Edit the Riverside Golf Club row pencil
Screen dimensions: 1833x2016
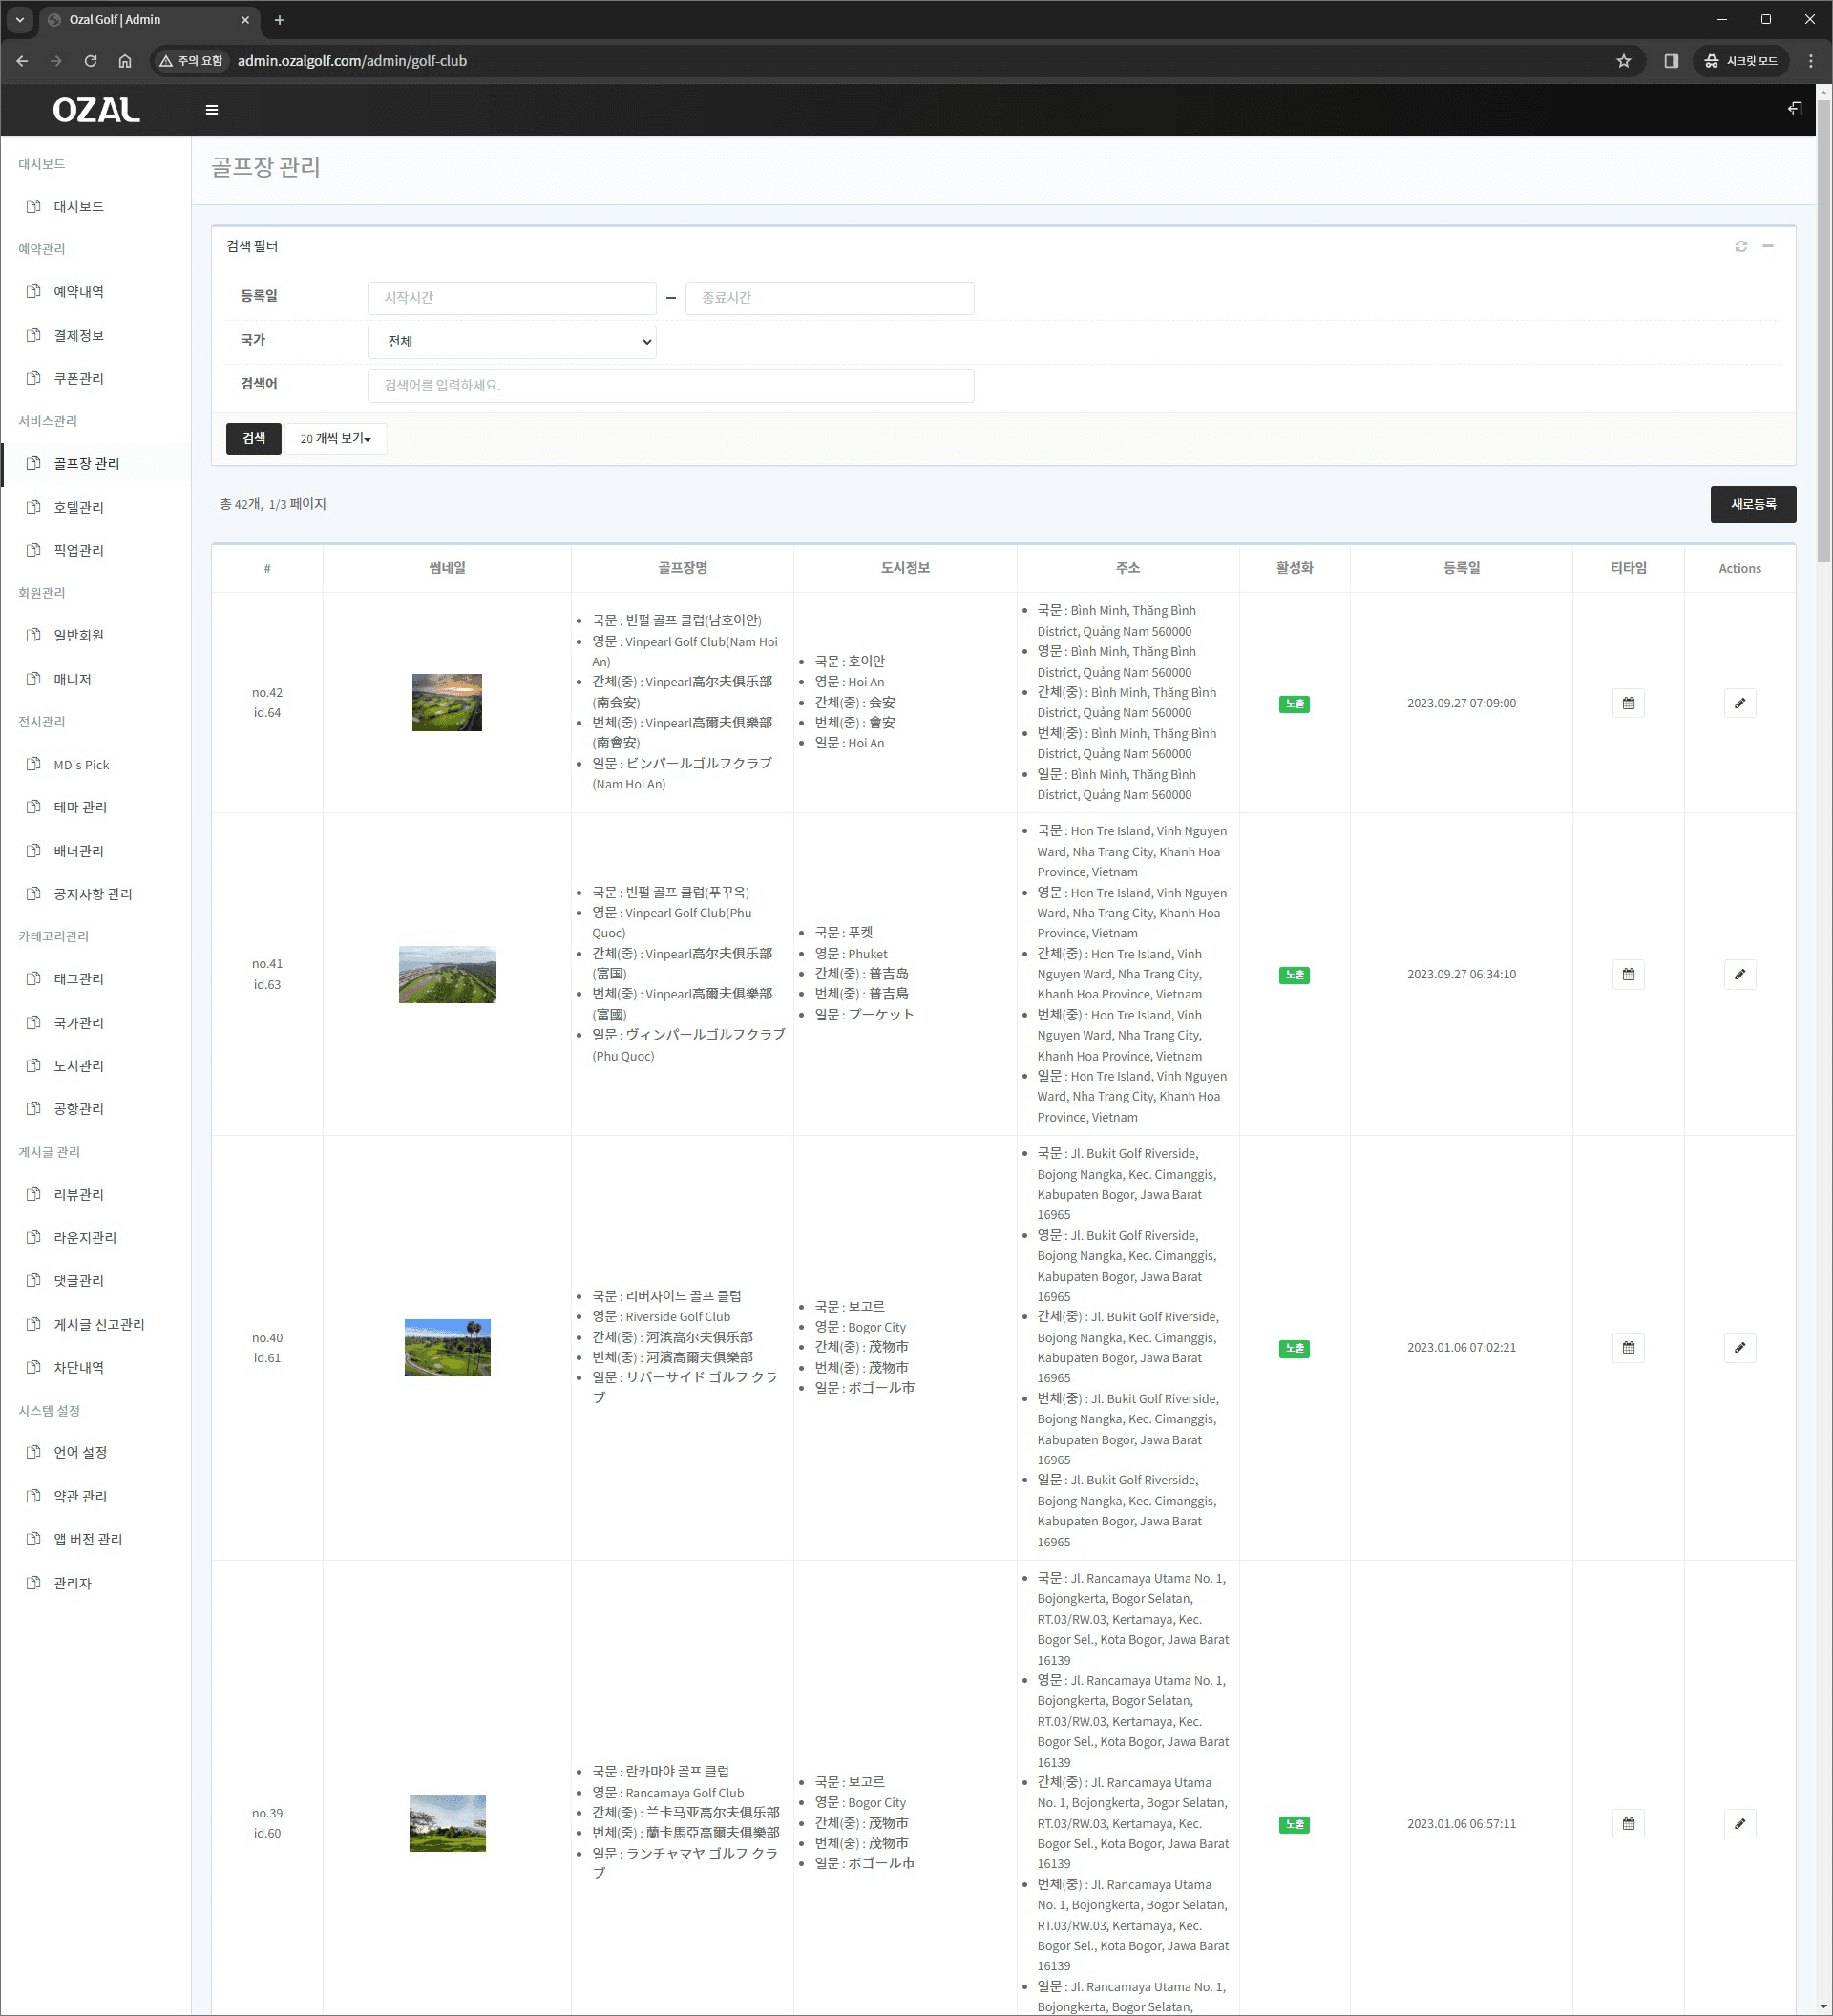pos(1739,1347)
